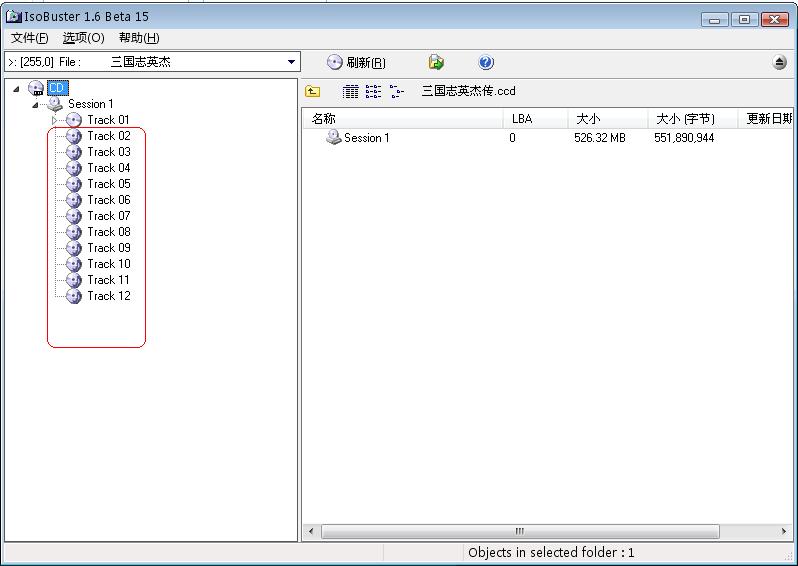The image size is (798, 566).
Task: Select Session 1 icon in file list
Action: click(334, 138)
